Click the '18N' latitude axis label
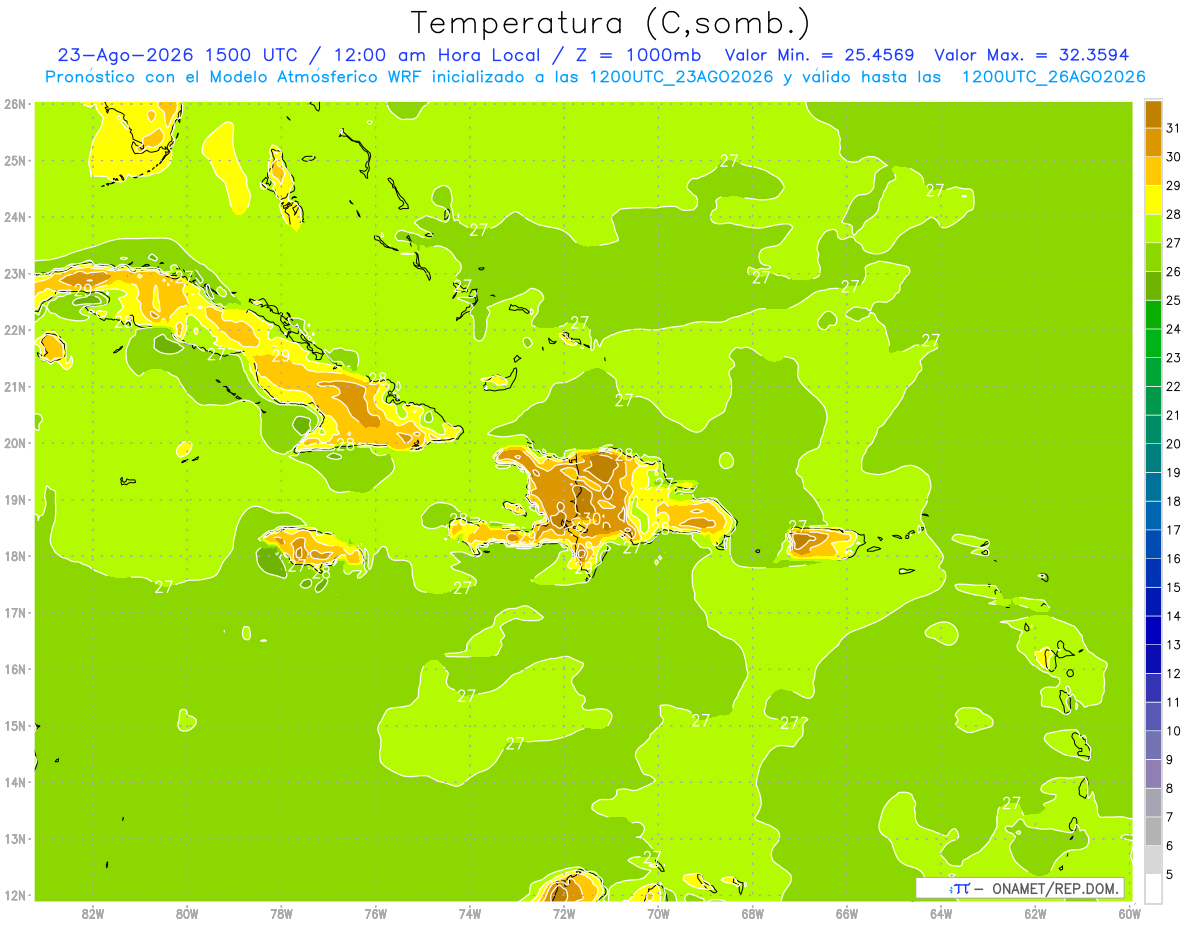1200x927 pixels. click(x=14, y=556)
